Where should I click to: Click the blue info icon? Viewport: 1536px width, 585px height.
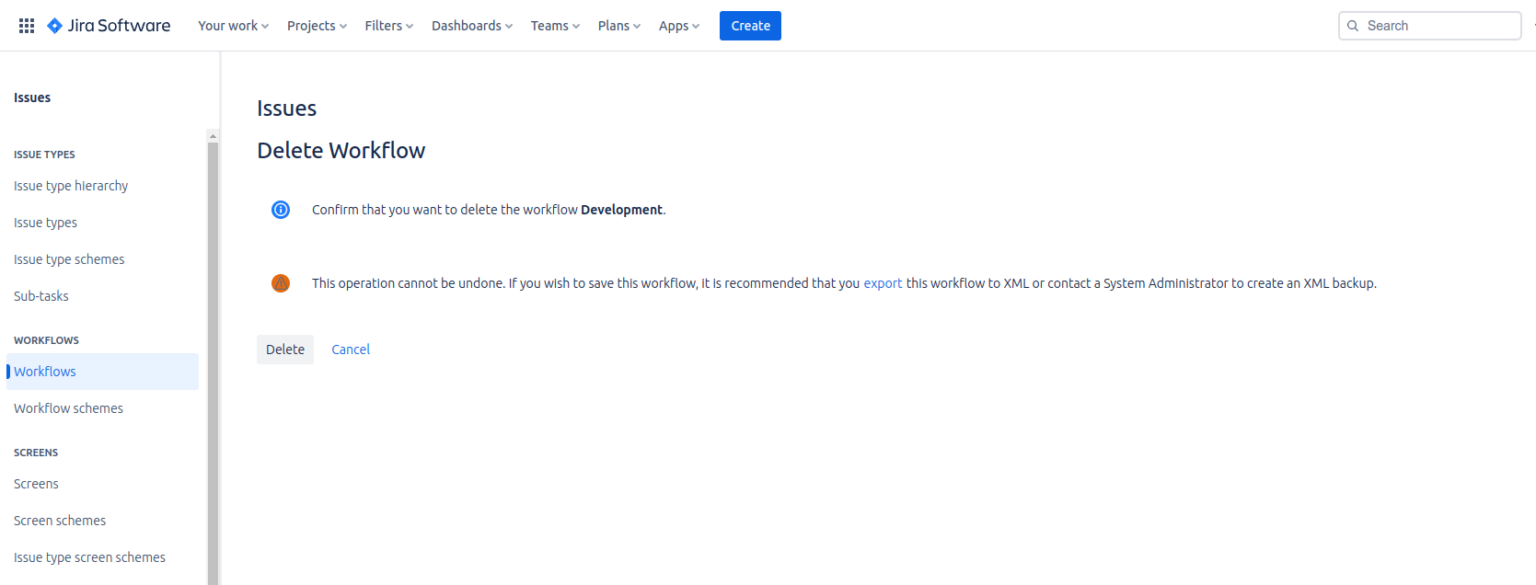280,210
